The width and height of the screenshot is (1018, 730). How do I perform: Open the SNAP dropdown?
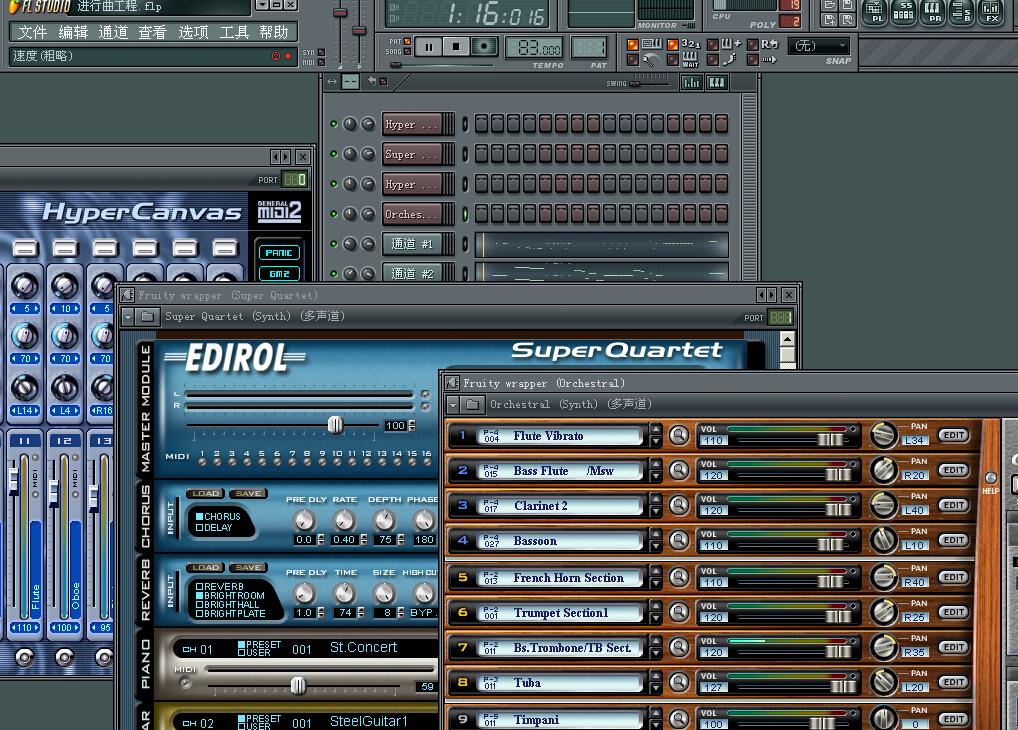819,45
